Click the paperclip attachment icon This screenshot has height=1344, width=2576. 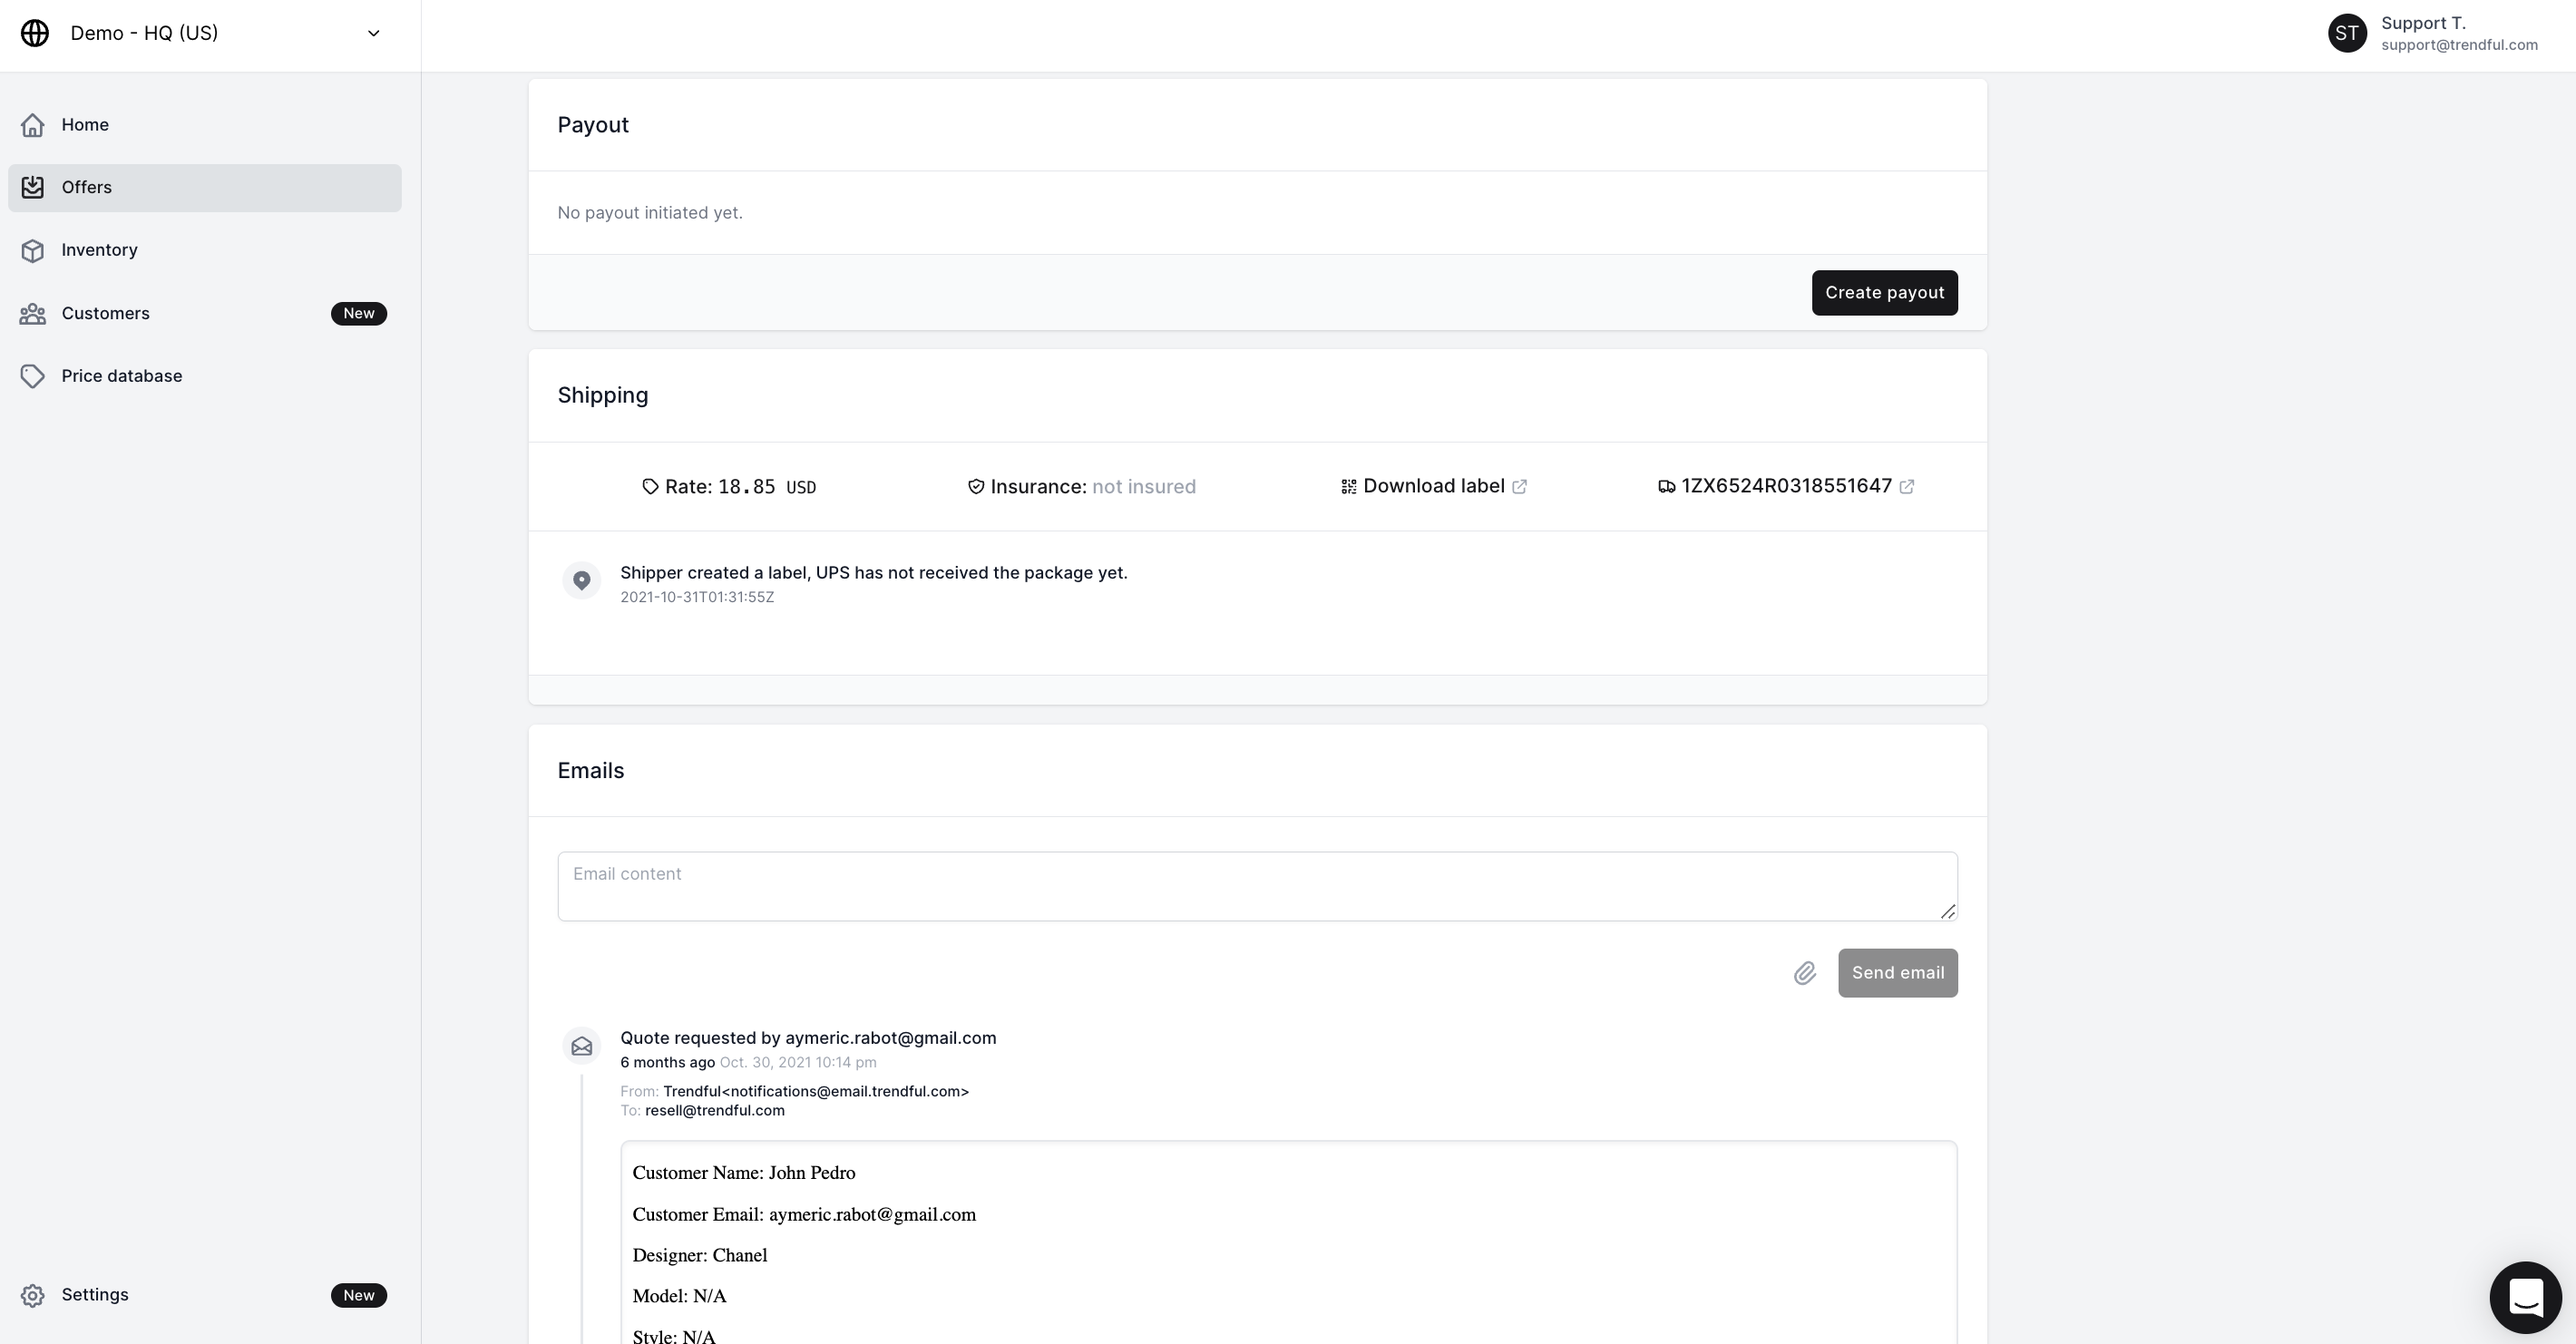pyautogui.click(x=1804, y=973)
